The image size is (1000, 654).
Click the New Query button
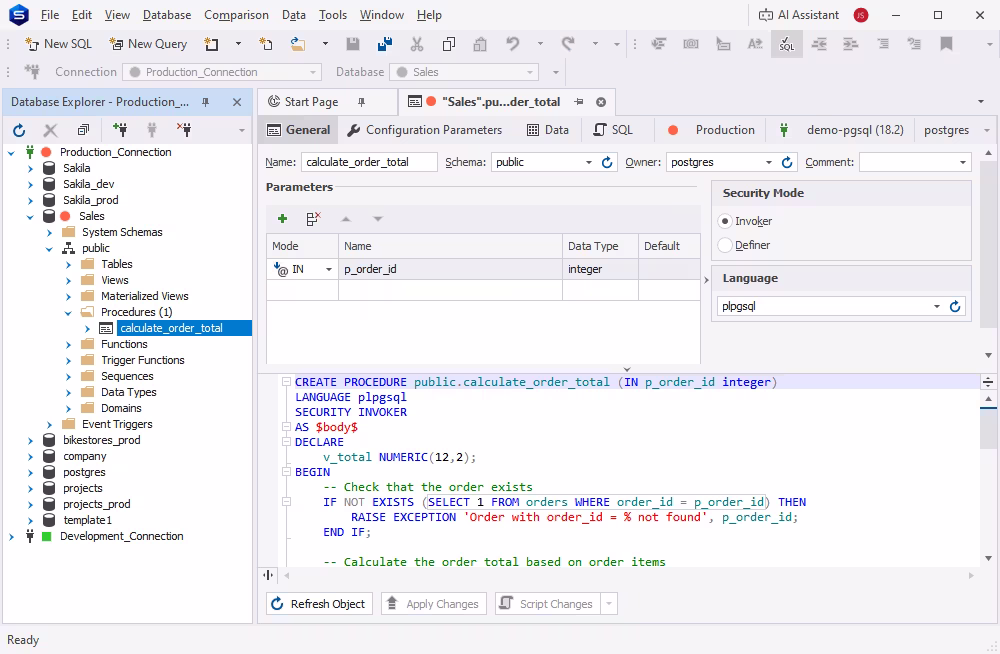[149, 44]
